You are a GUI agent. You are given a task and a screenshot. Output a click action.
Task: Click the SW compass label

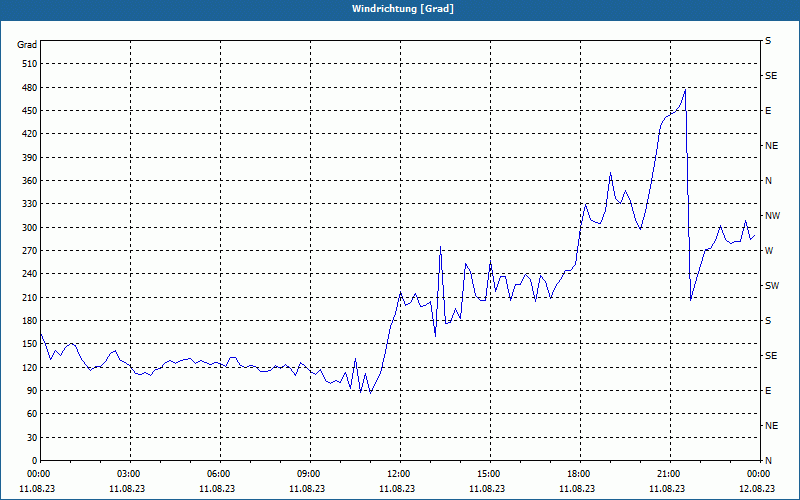772,286
